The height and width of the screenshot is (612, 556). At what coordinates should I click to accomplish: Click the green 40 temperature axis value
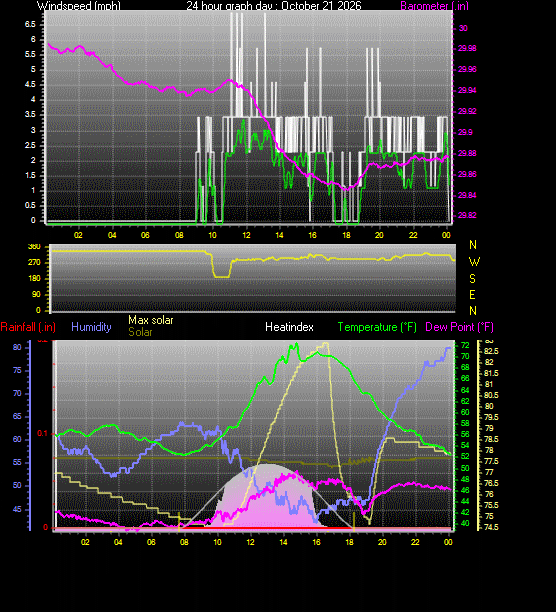coord(465,523)
